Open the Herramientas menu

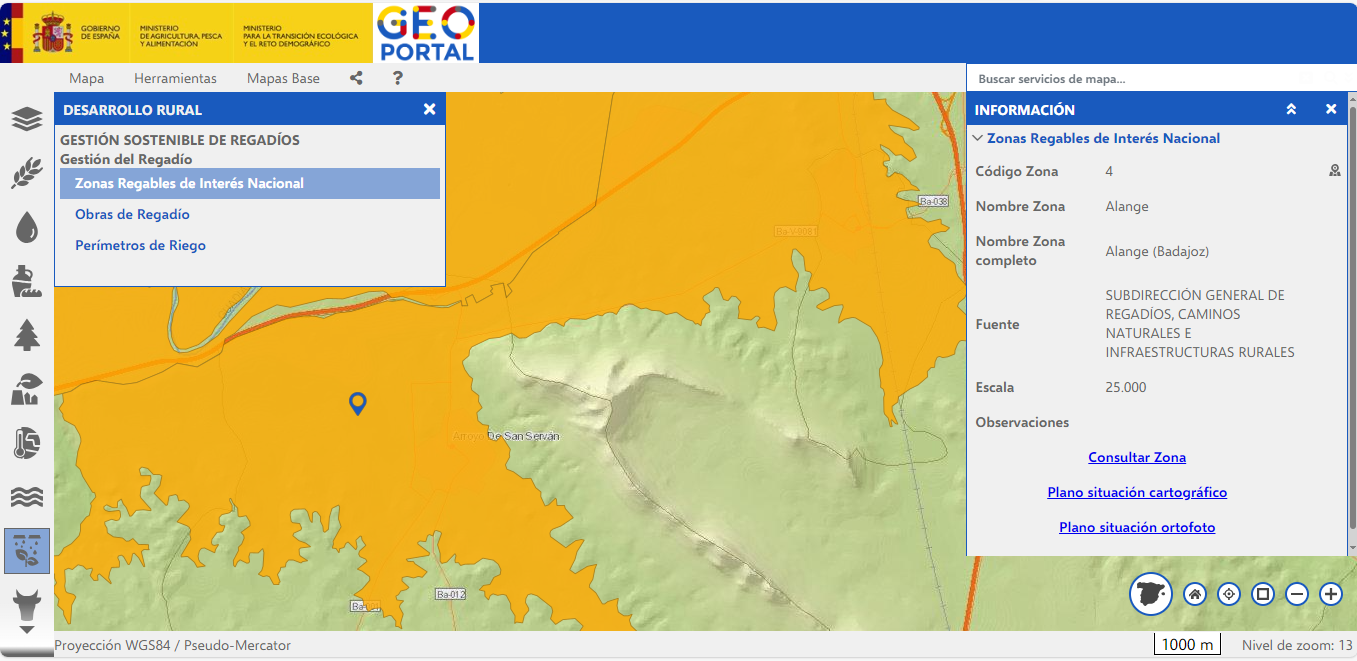click(175, 78)
